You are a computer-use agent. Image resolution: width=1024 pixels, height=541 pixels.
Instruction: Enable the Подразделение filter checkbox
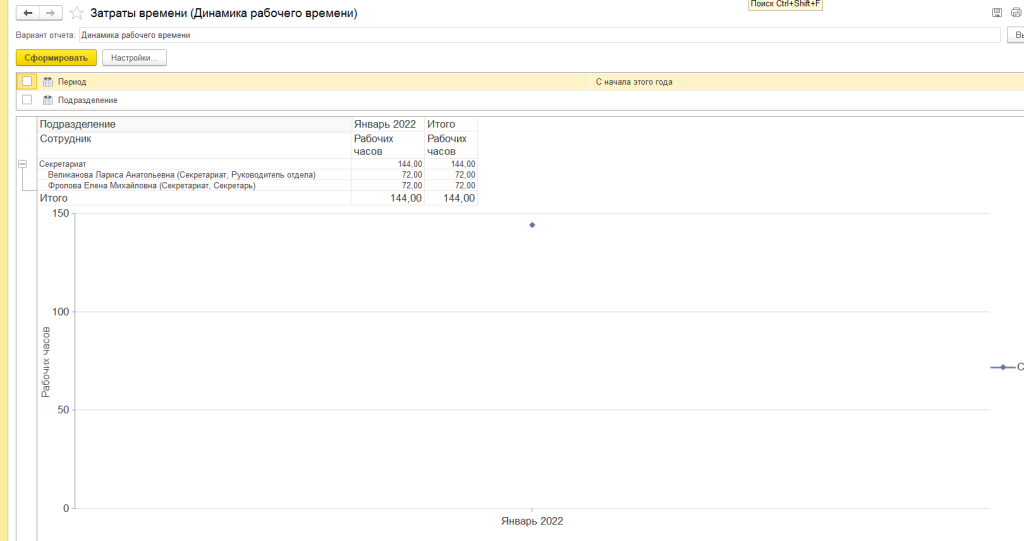coord(27,100)
